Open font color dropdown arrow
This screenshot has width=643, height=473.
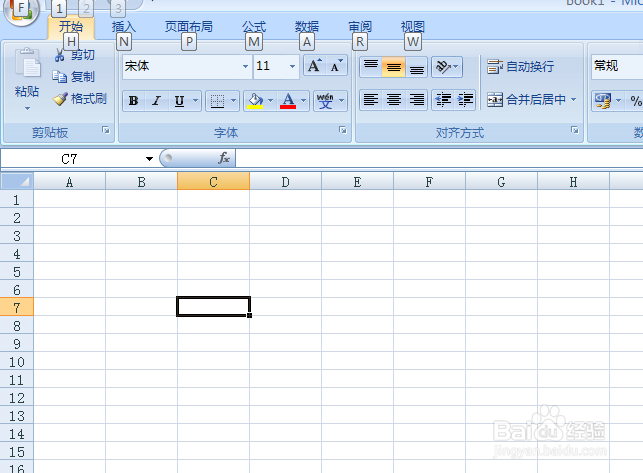point(303,101)
